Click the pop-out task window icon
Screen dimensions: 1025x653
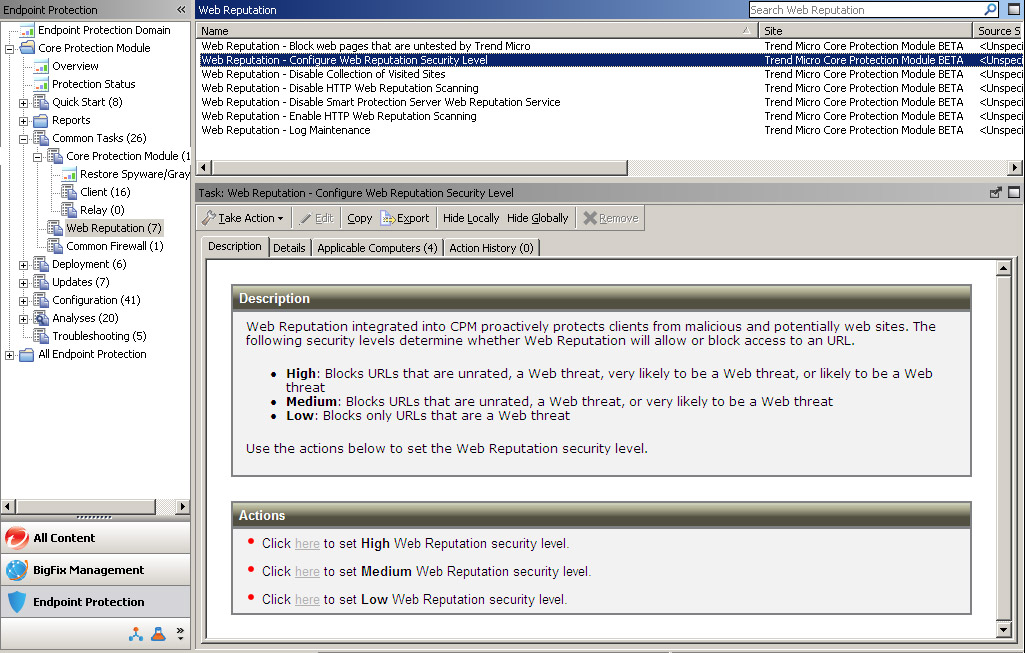coord(996,193)
